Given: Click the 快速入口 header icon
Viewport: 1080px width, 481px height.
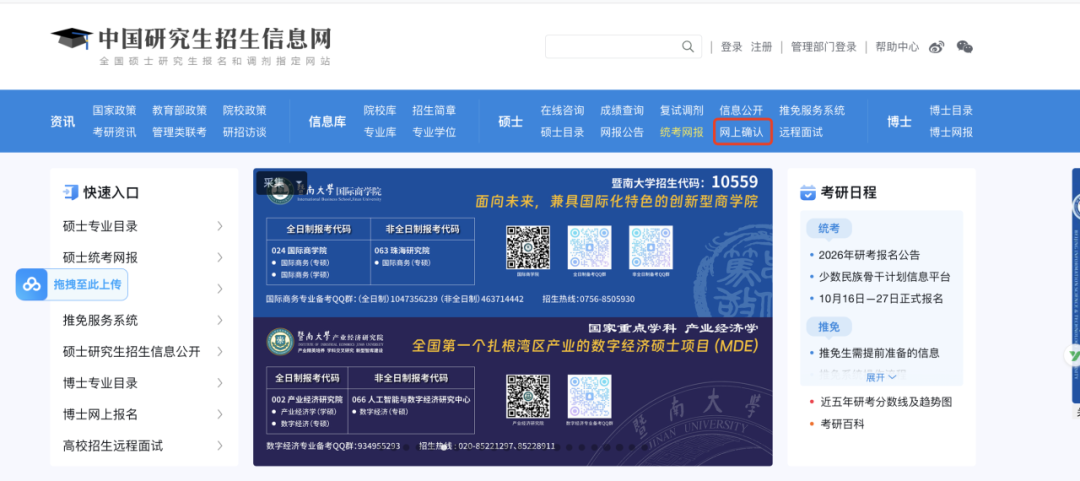Looking at the screenshot, I should click(x=70, y=192).
